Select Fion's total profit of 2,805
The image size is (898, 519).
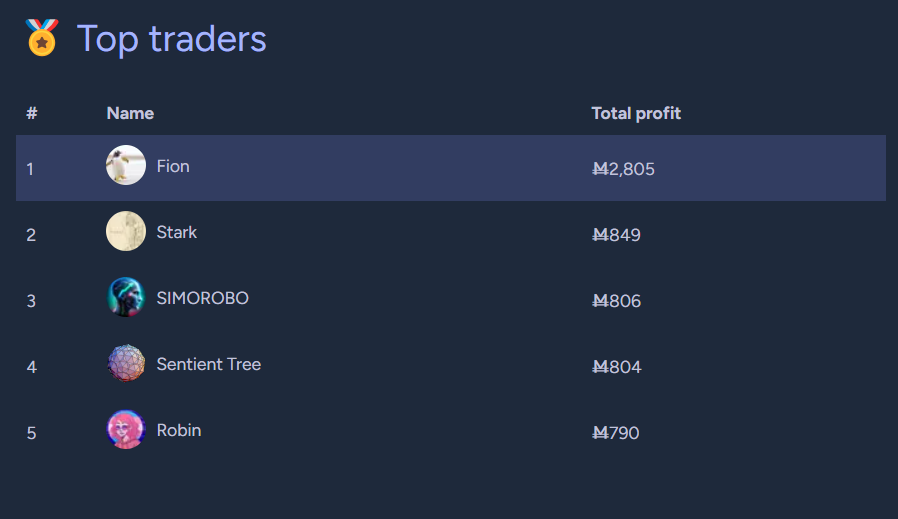click(x=623, y=169)
